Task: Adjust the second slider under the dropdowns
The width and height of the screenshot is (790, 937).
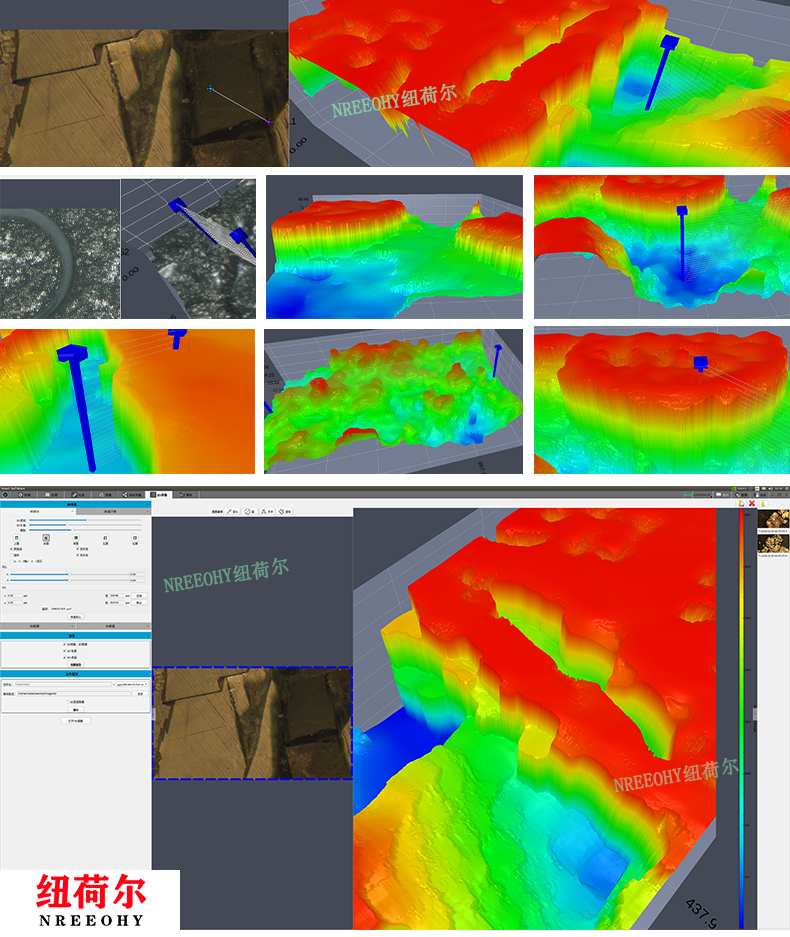Action: pyautogui.click(x=85, y=525)
